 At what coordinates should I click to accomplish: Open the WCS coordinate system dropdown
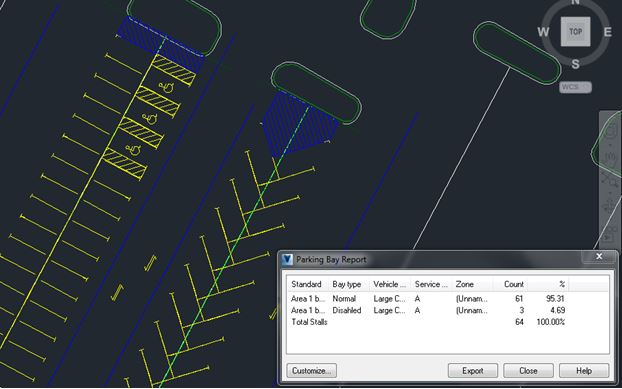coord(575,87)
